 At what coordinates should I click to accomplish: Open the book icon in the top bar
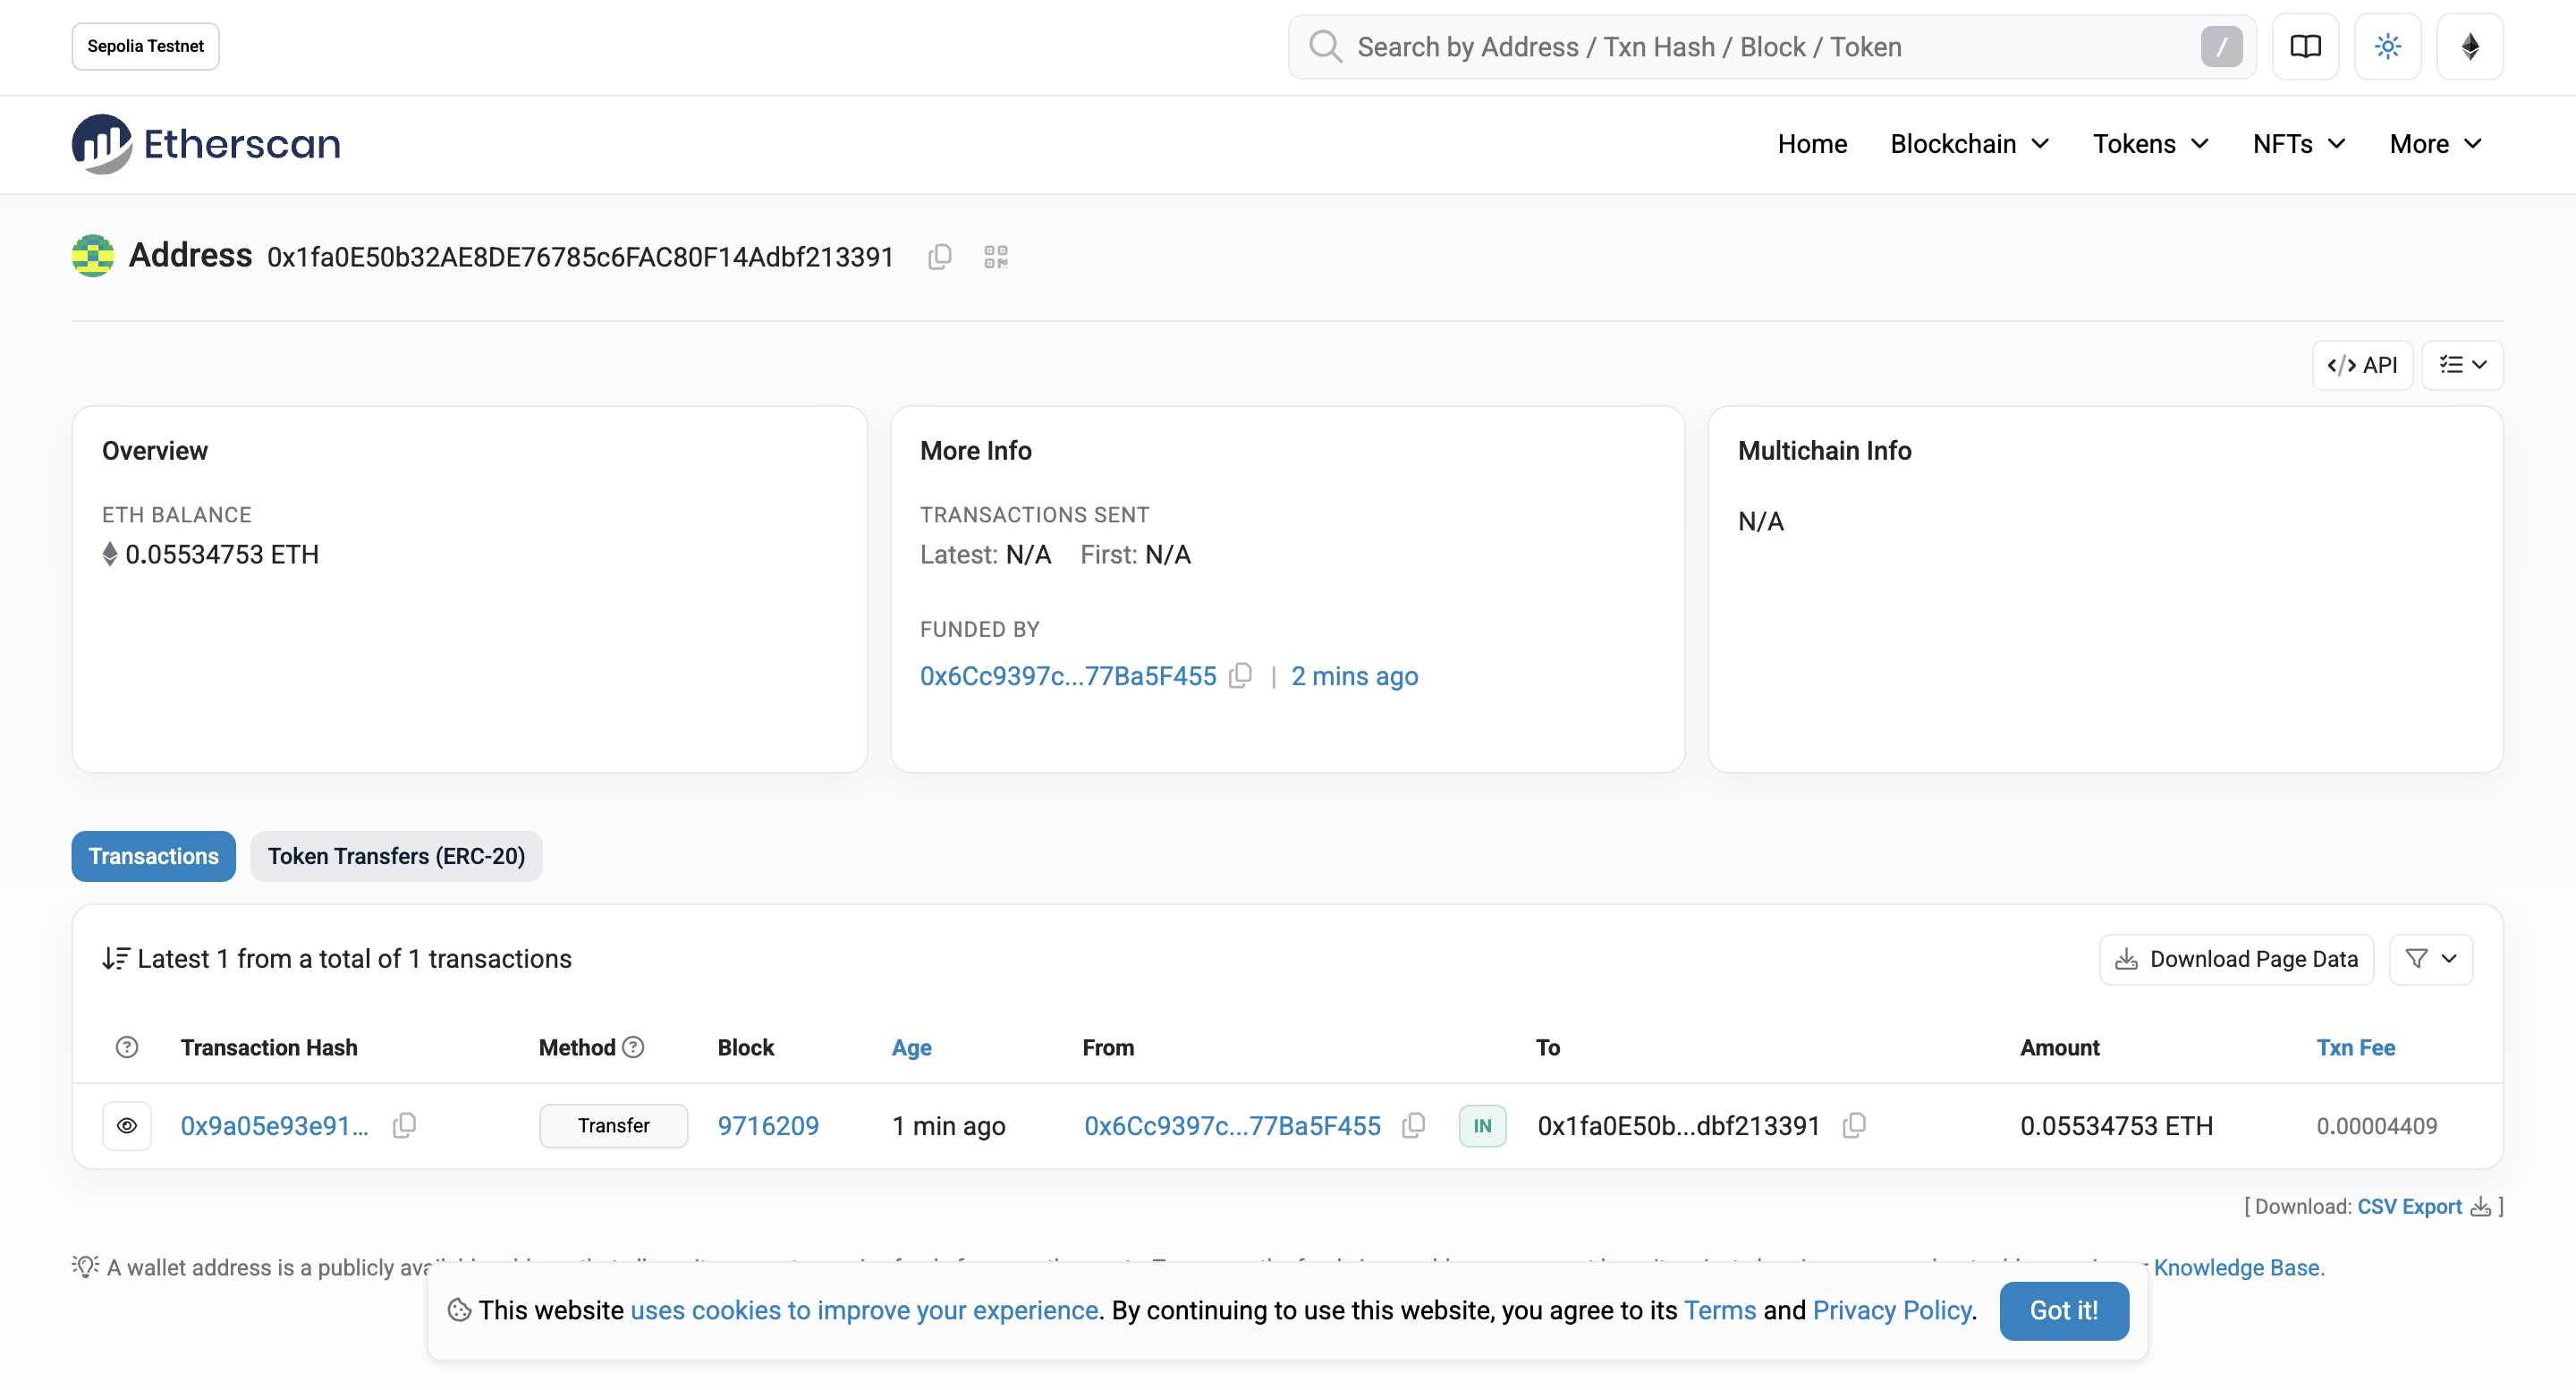(2305, 47)
